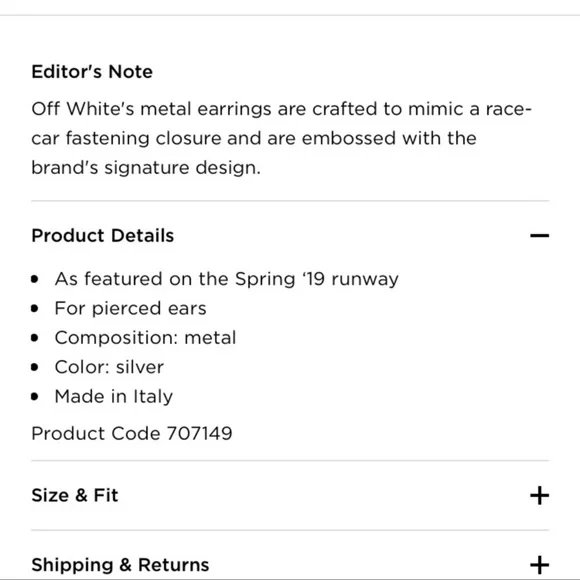Click the bullet dot before 'Color: silver'
Screen dimensions: 580x580
(35, 367)
